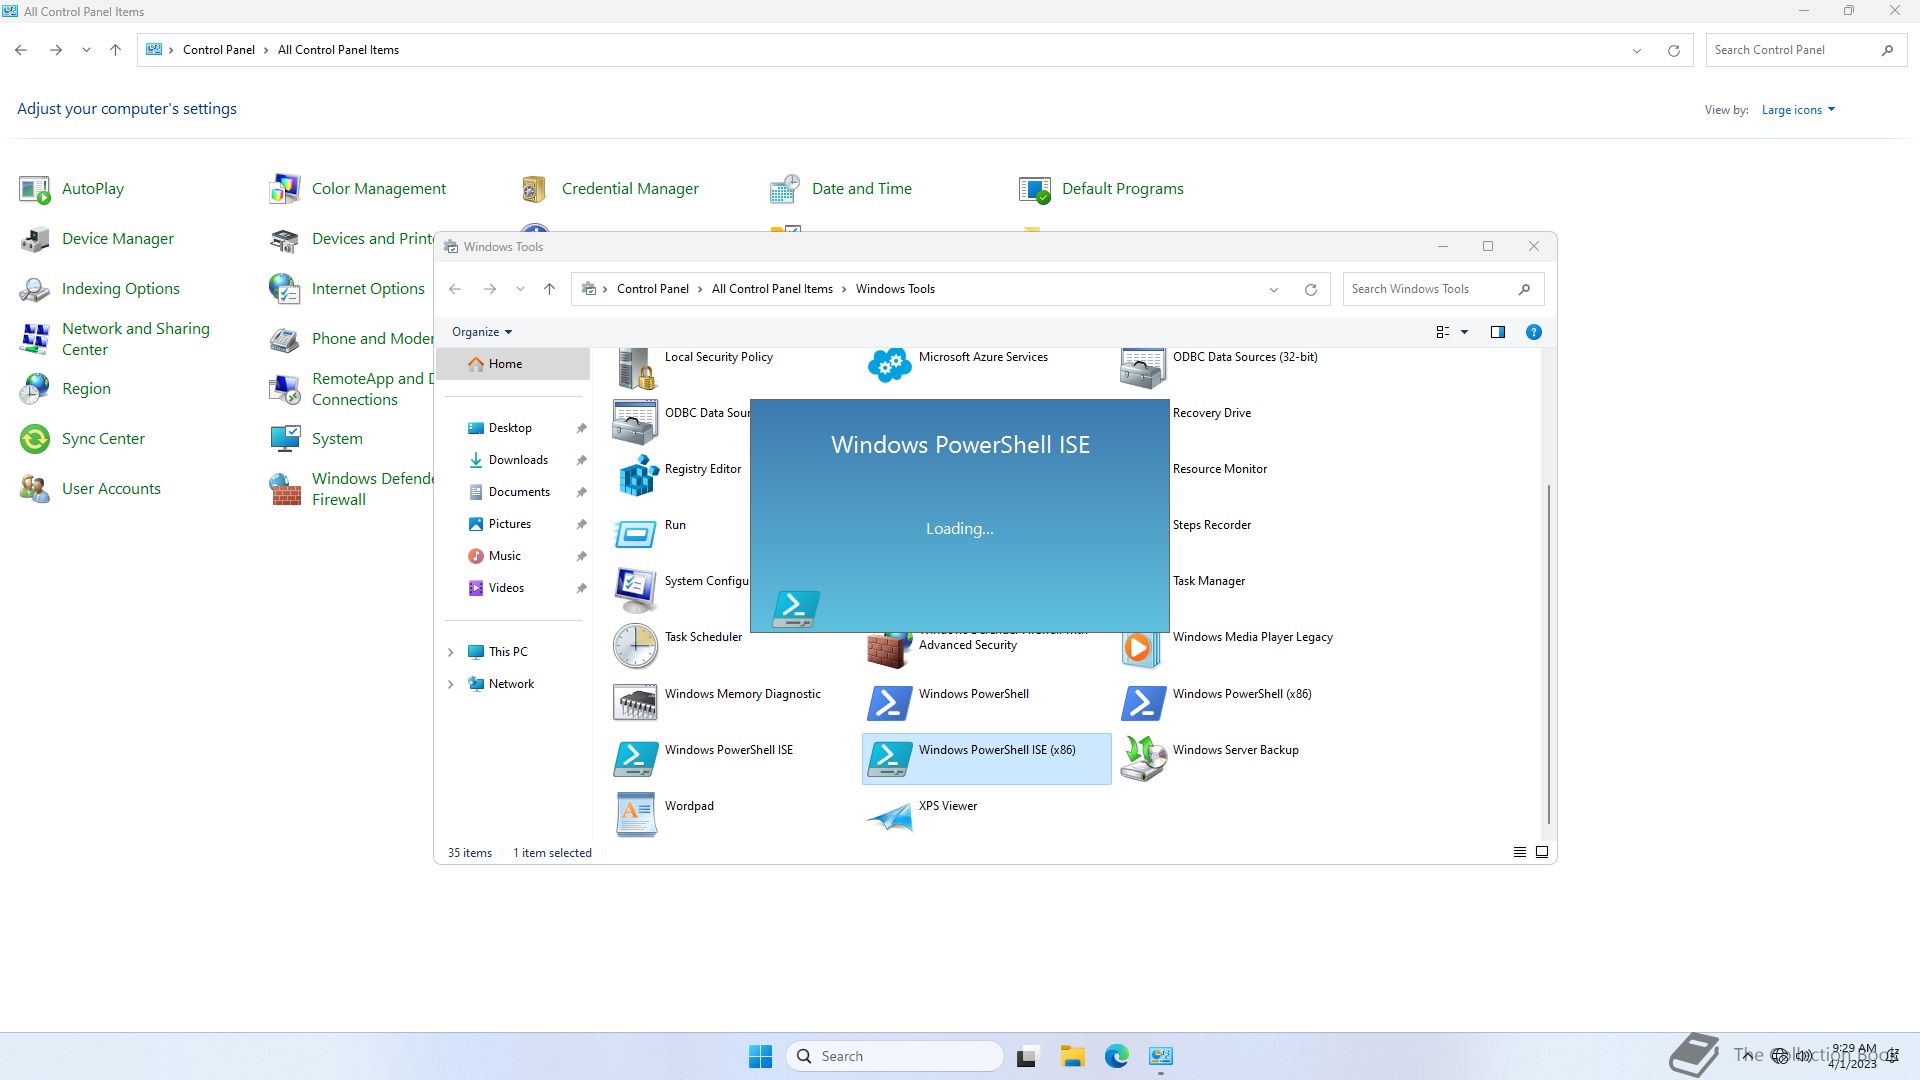Select the Windows PowerShell ISE (x86) icon
1920x1080 pixels.
pyautogui.click(x=889, y=758)
